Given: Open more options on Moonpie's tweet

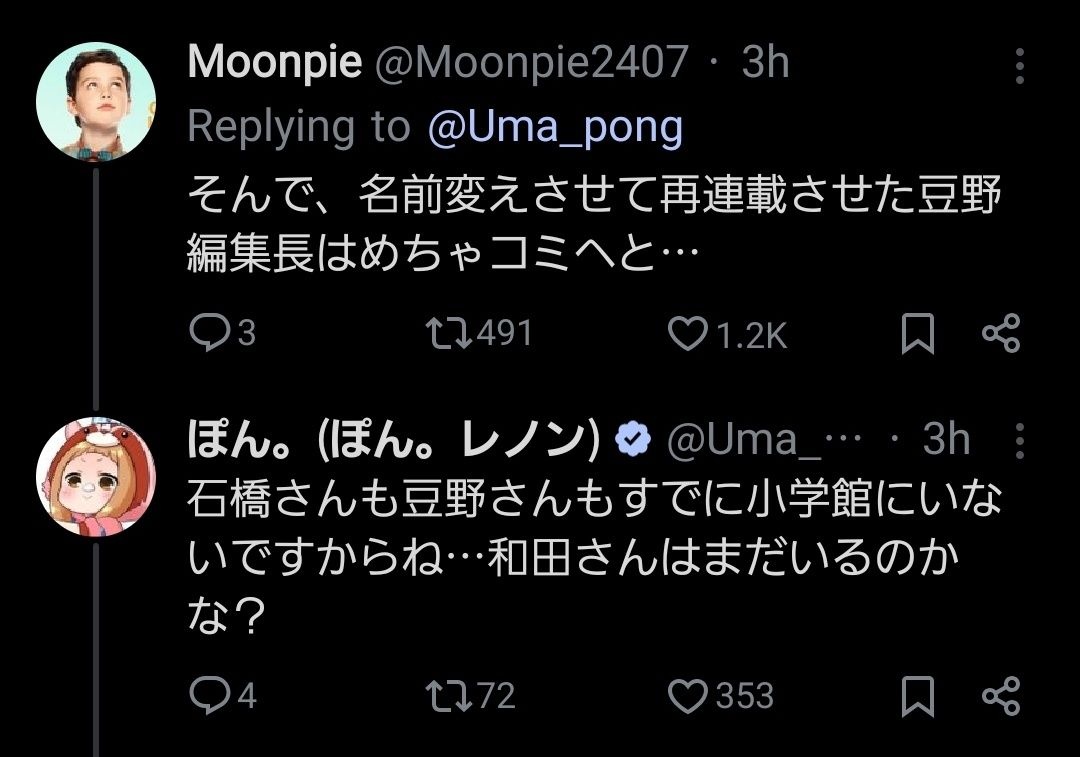Looking at the screenshot, I should (1019, 65).
